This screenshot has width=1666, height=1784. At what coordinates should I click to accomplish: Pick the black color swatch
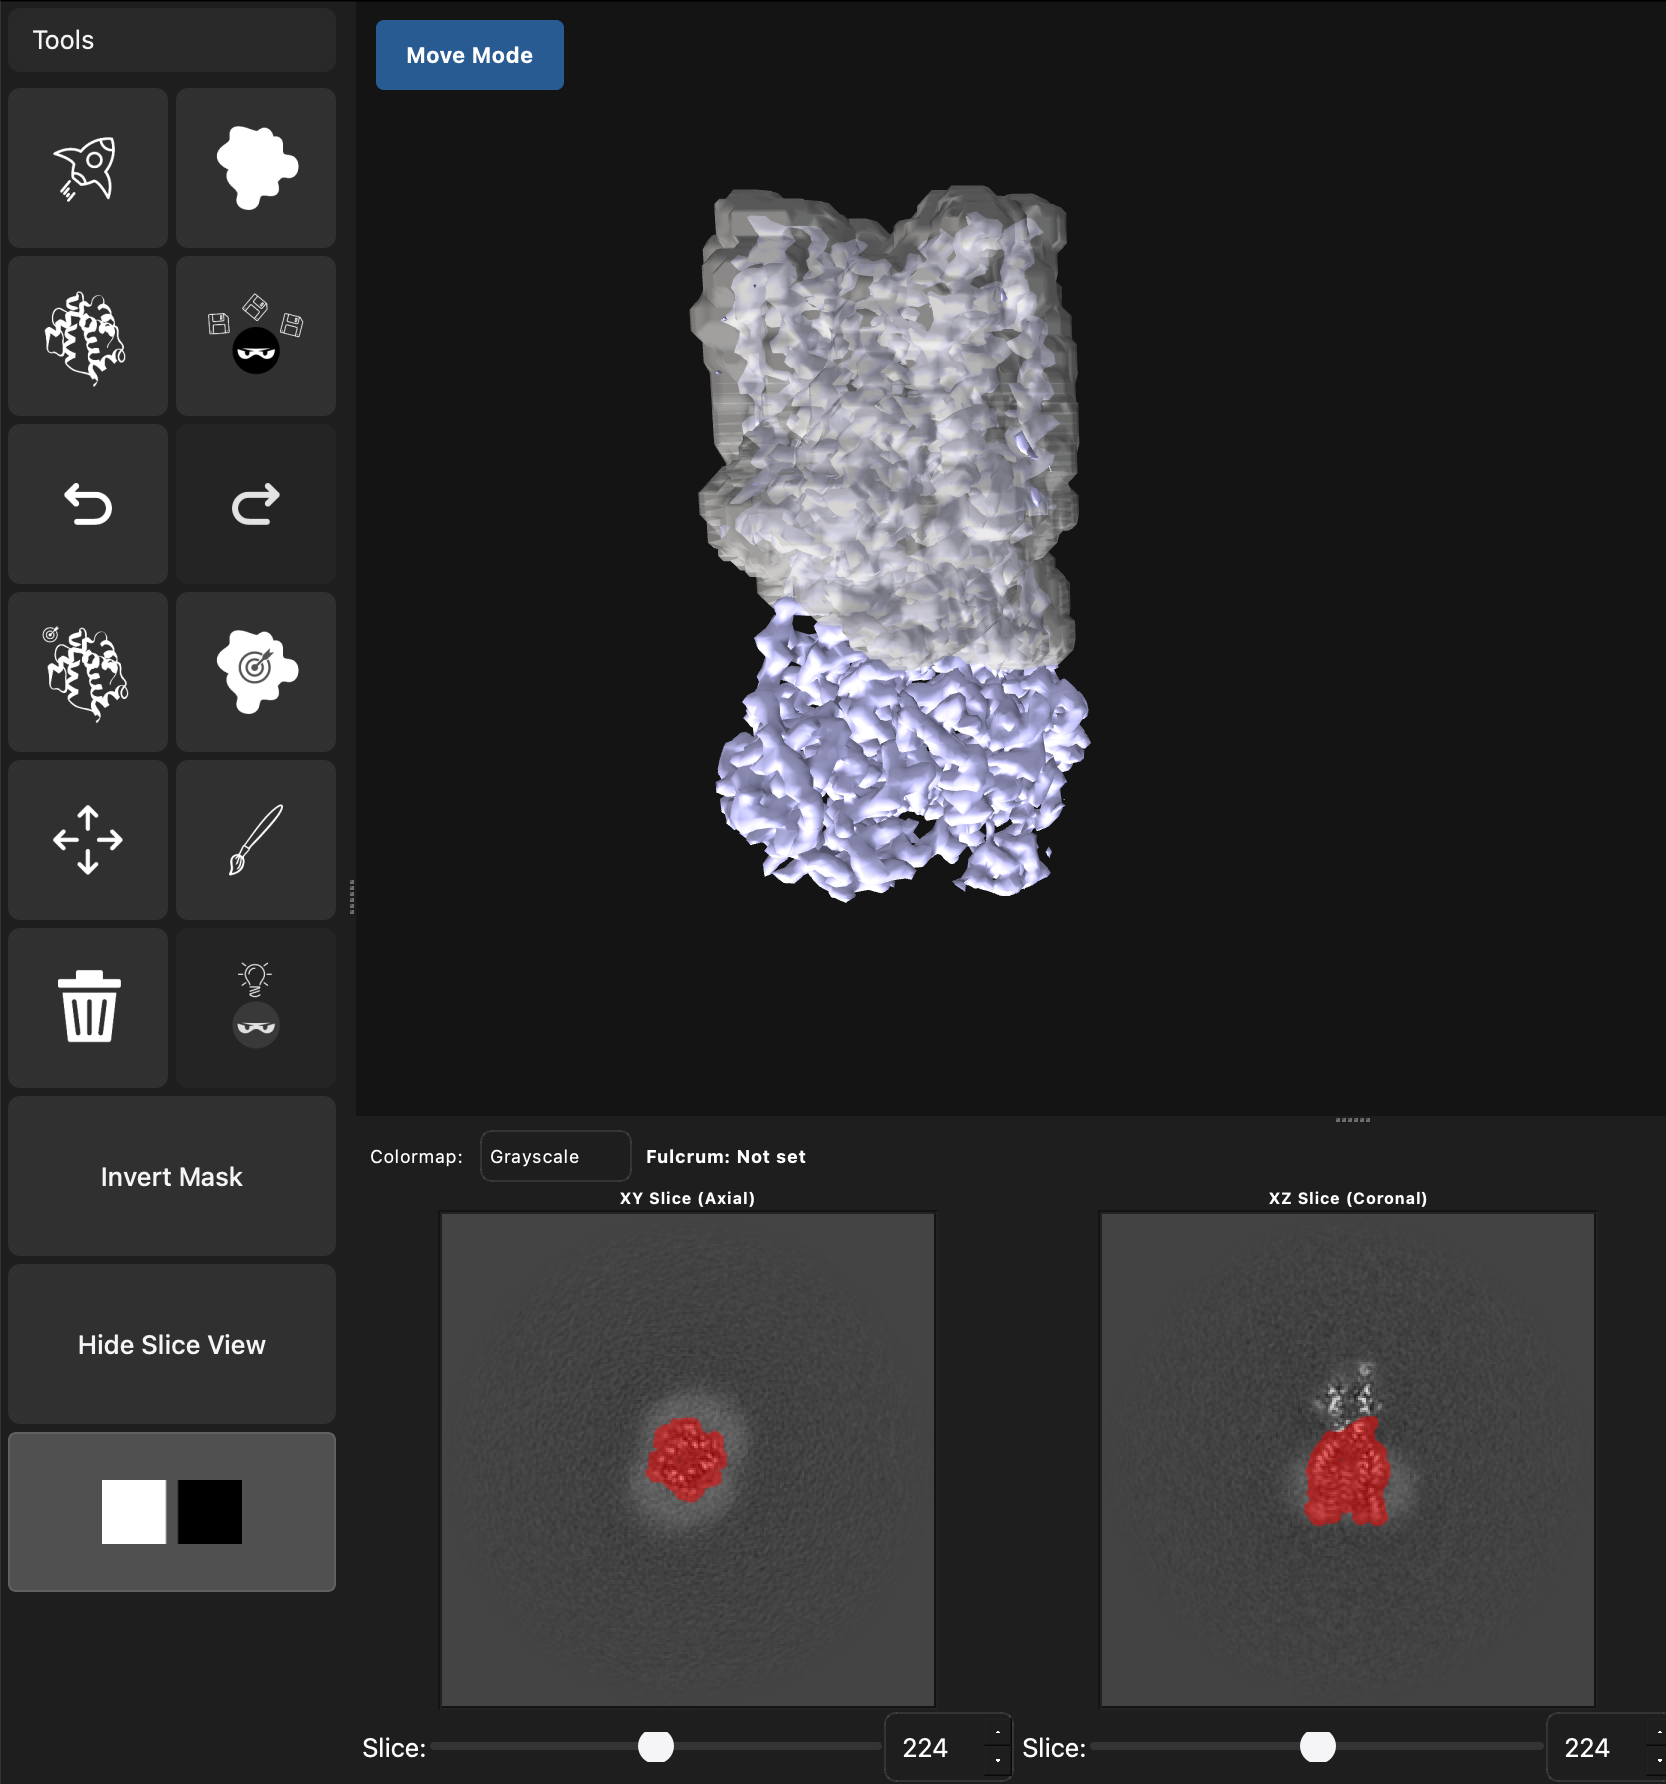click(x=210, y=1511)
